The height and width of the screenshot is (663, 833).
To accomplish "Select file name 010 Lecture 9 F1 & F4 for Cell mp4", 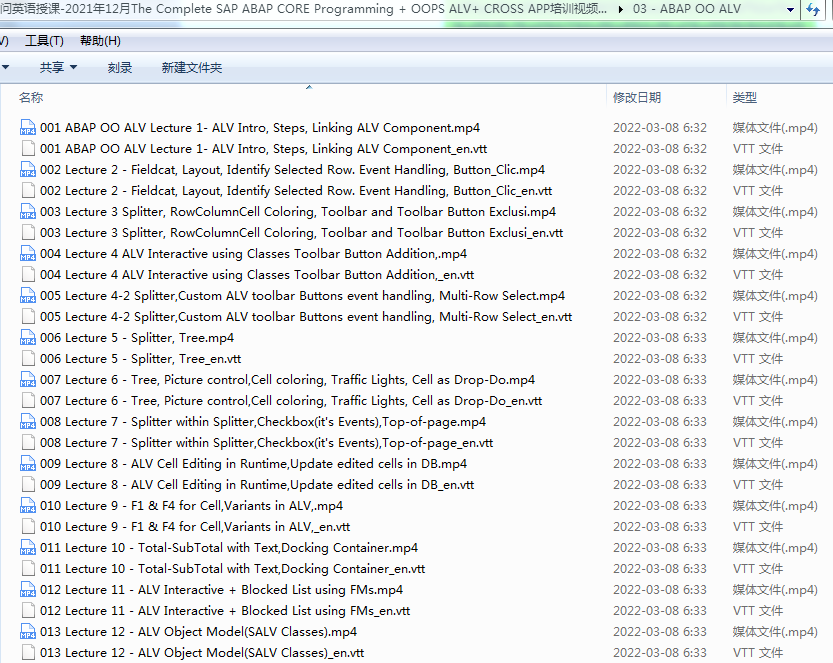I will 192,505.
